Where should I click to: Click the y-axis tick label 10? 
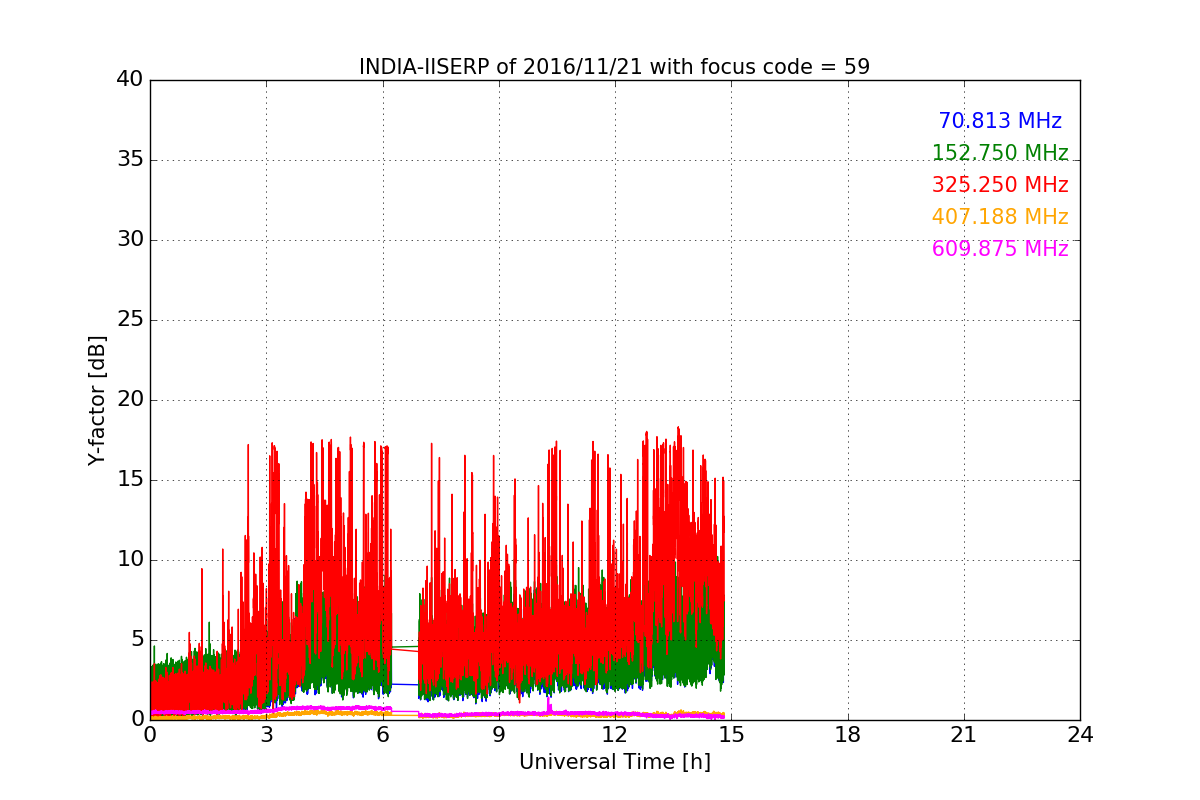pos(130,560)
